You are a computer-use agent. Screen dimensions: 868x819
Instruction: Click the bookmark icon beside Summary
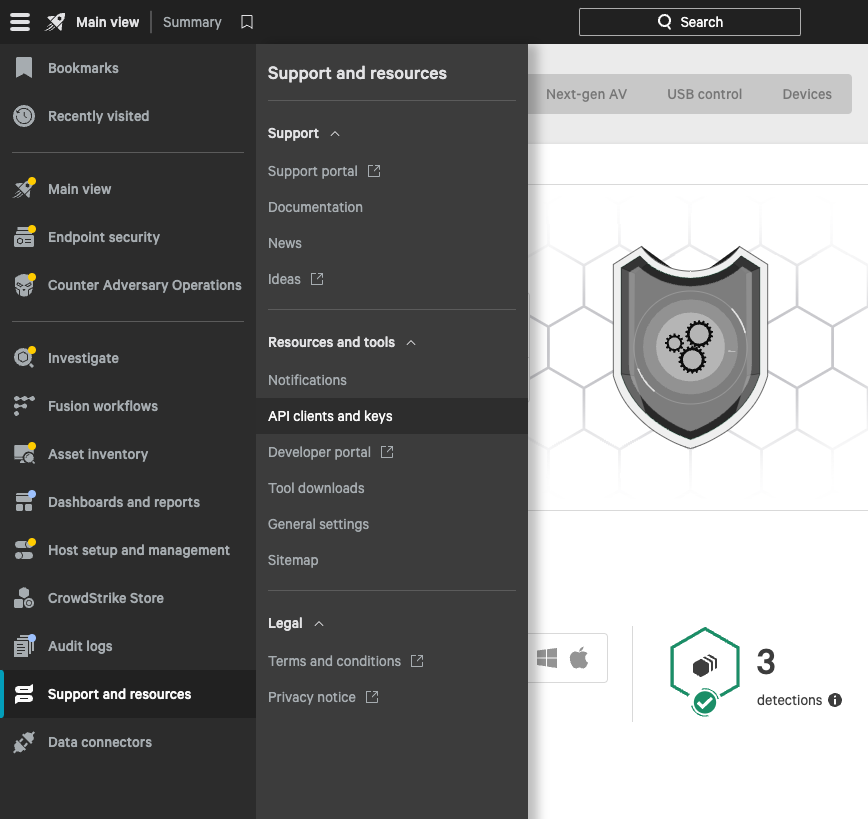pos(247,22)
